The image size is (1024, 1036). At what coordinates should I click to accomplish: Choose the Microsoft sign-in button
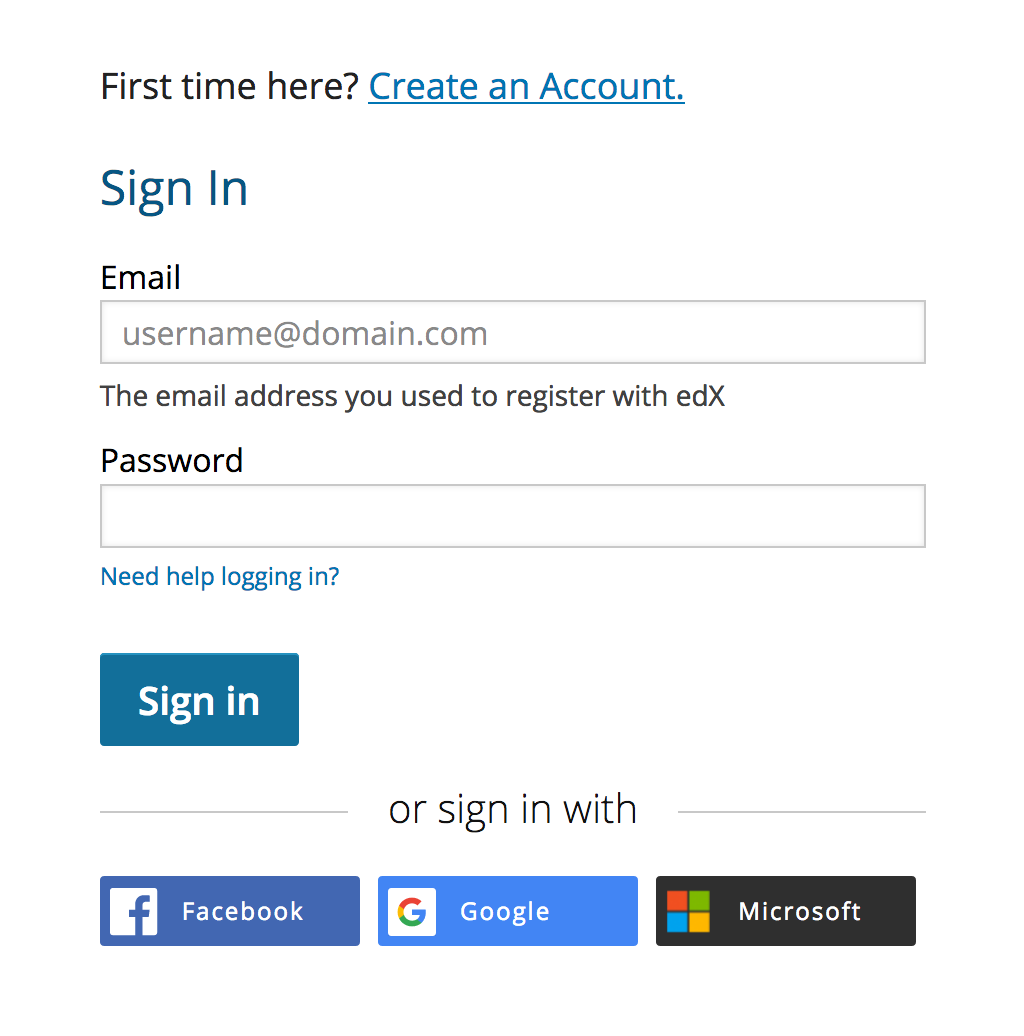pos(786,910)
